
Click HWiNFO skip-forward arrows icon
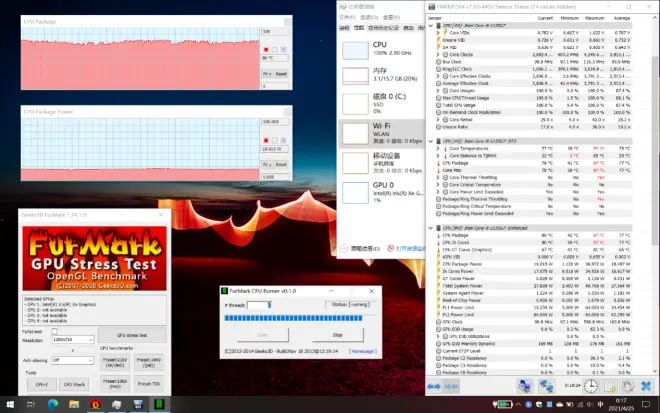click(x=451, y=386)
